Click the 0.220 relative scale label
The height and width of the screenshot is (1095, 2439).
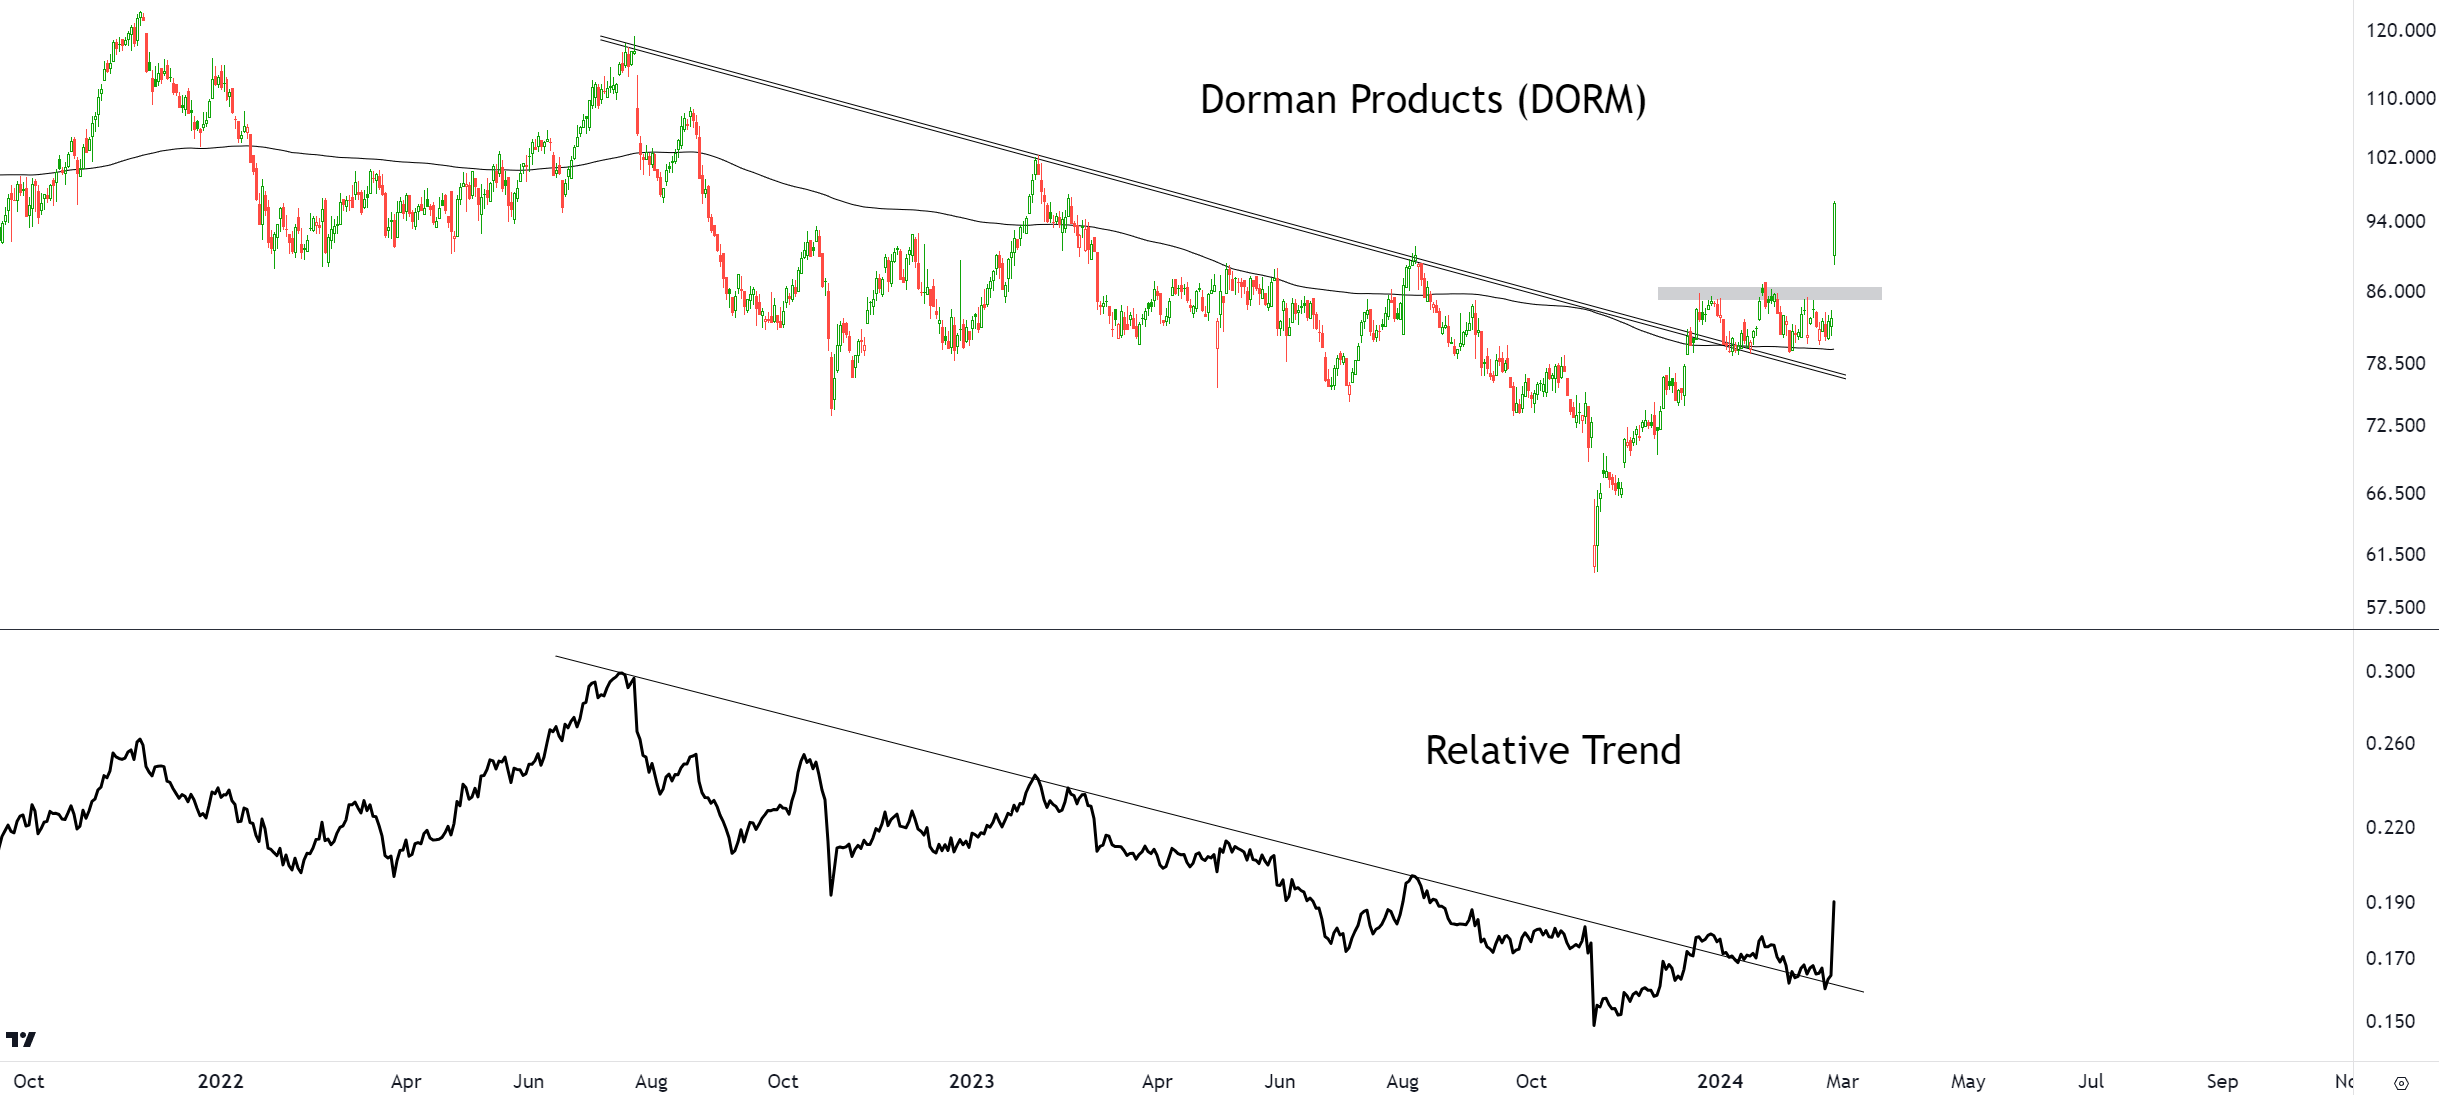click(2390, 827)
